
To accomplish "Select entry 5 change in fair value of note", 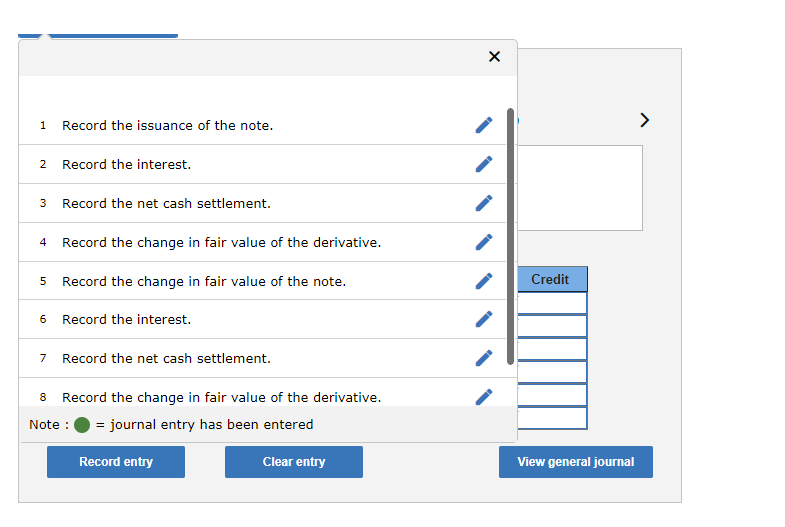I will [204, 281].
